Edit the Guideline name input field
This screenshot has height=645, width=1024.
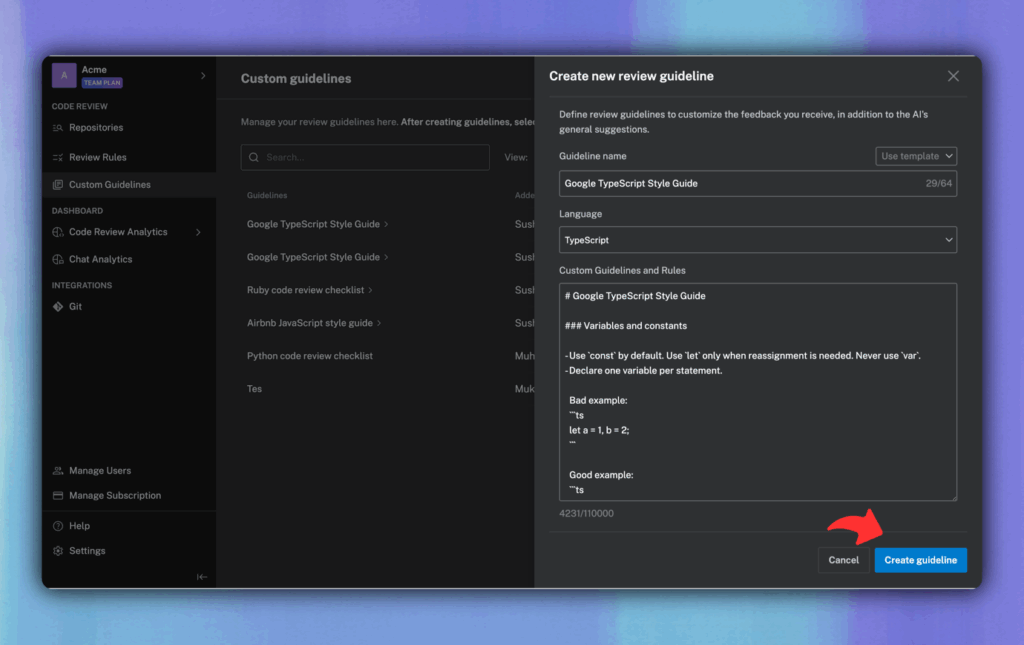click(758, 184)
